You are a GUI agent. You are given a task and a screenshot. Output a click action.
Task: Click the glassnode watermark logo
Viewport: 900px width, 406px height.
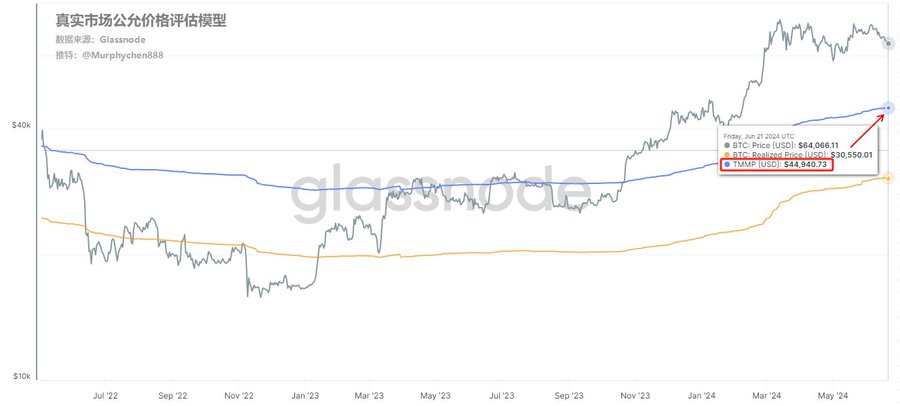(x=440, y=195)
